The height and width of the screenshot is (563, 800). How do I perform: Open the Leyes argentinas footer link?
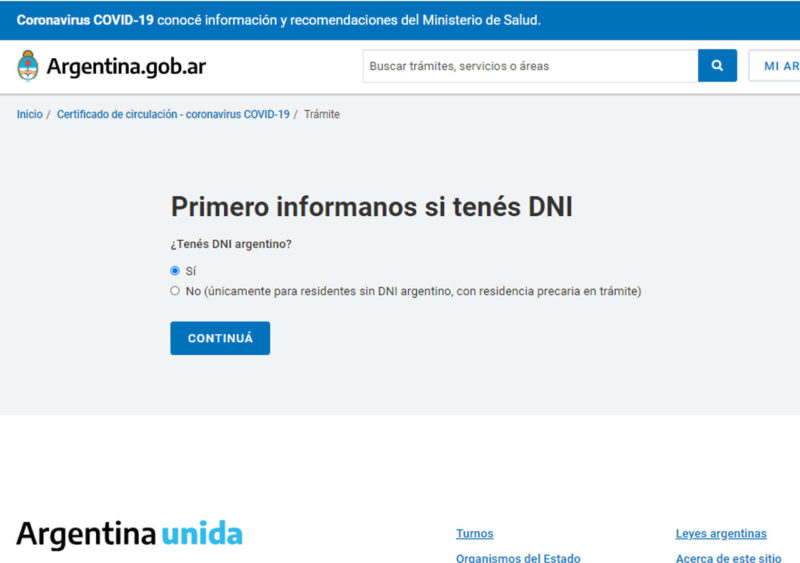[x=721, y=534]
